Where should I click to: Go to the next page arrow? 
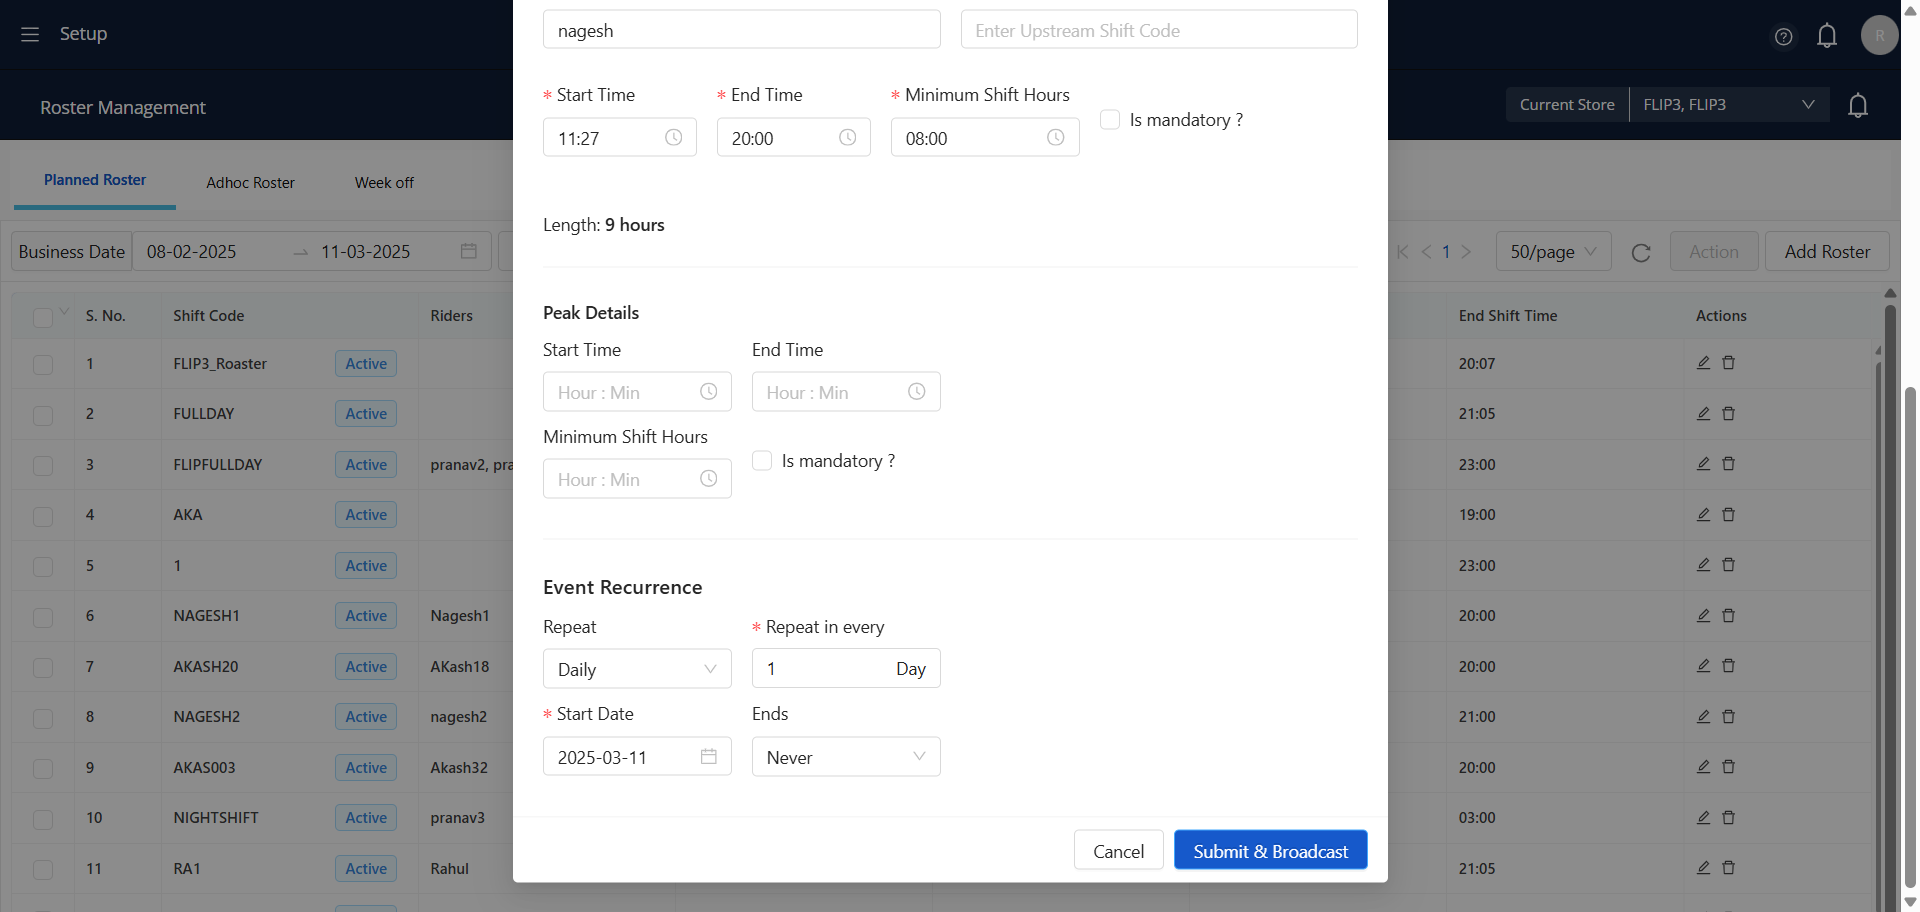click(x=1466, y=252)
